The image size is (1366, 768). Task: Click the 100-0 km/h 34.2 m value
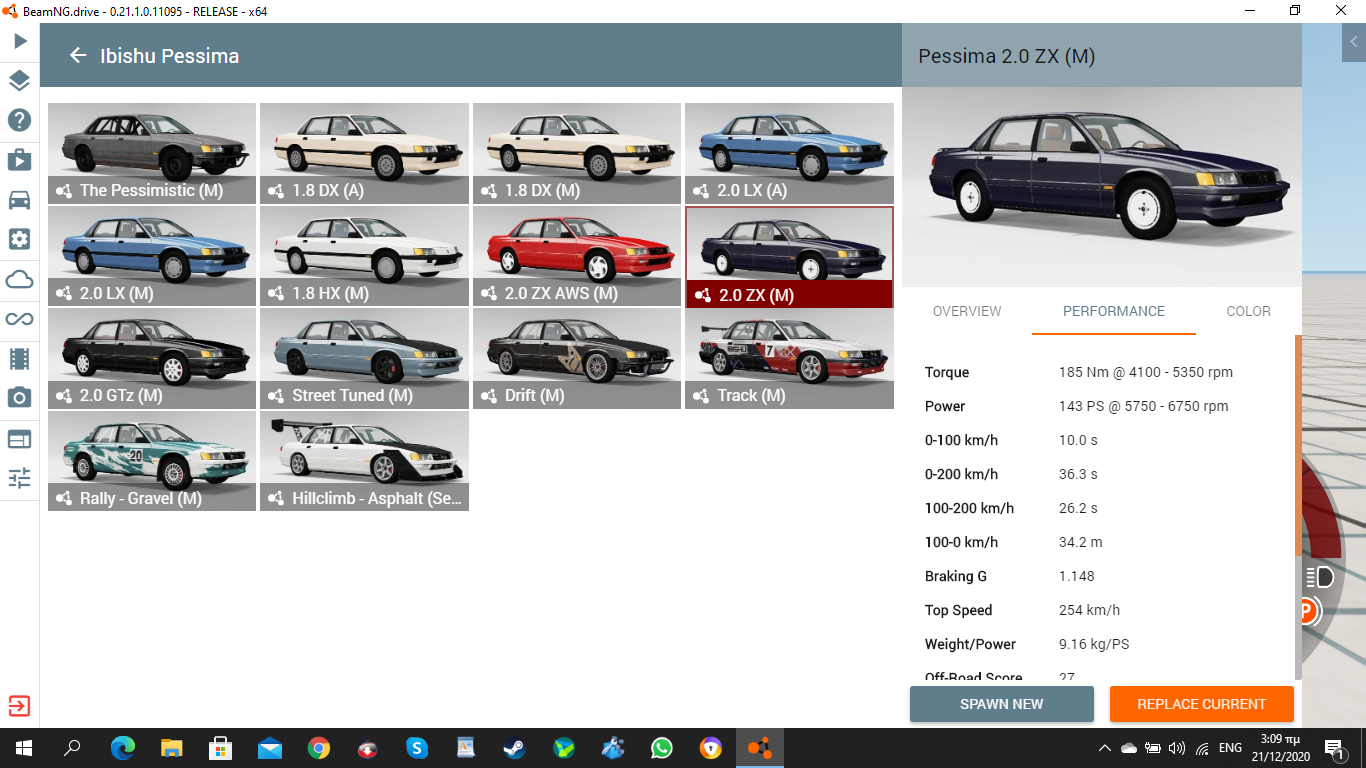(1081, 542)
